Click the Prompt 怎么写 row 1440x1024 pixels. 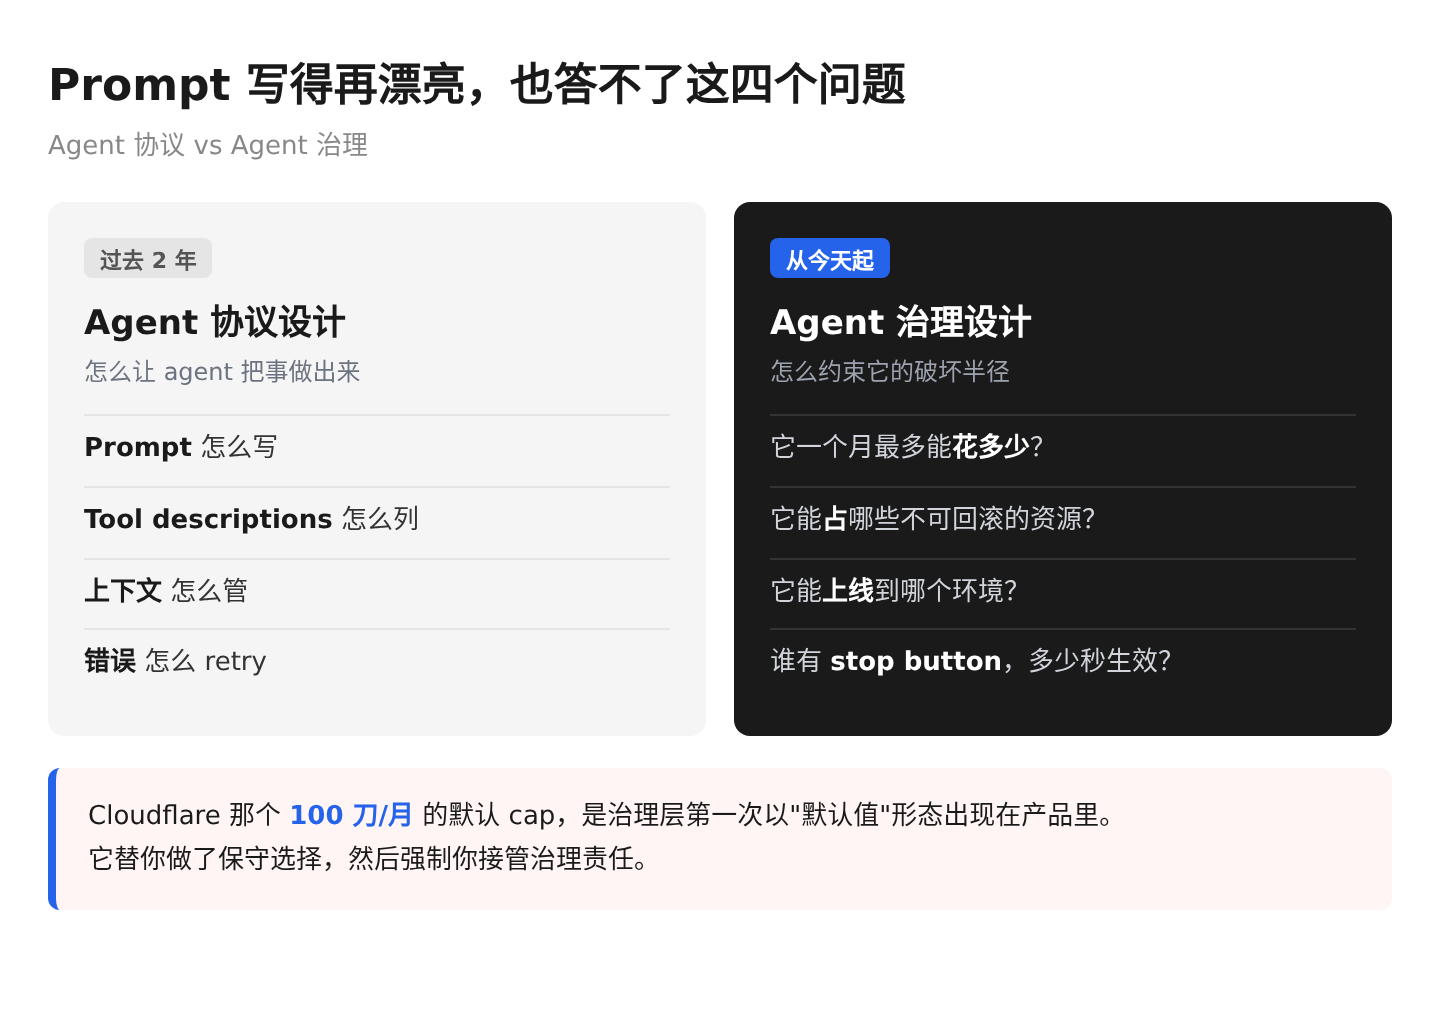point(377,447)
